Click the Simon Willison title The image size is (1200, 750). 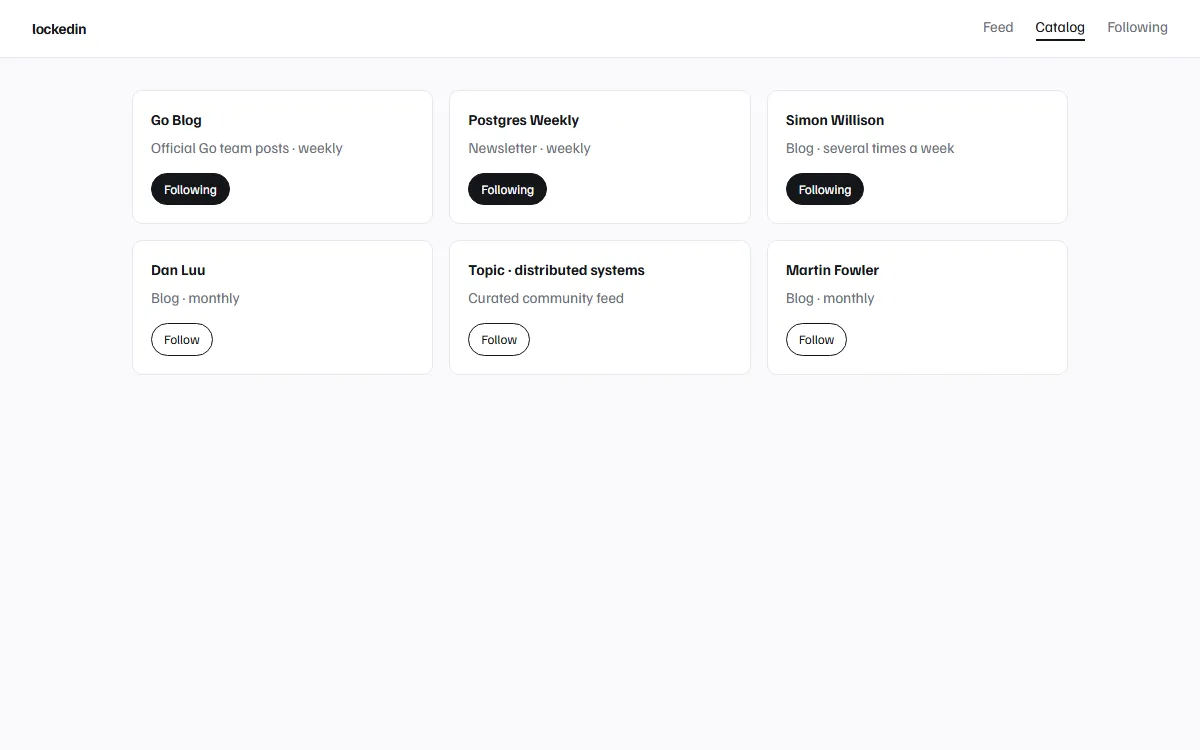click(x=835, y=120)
